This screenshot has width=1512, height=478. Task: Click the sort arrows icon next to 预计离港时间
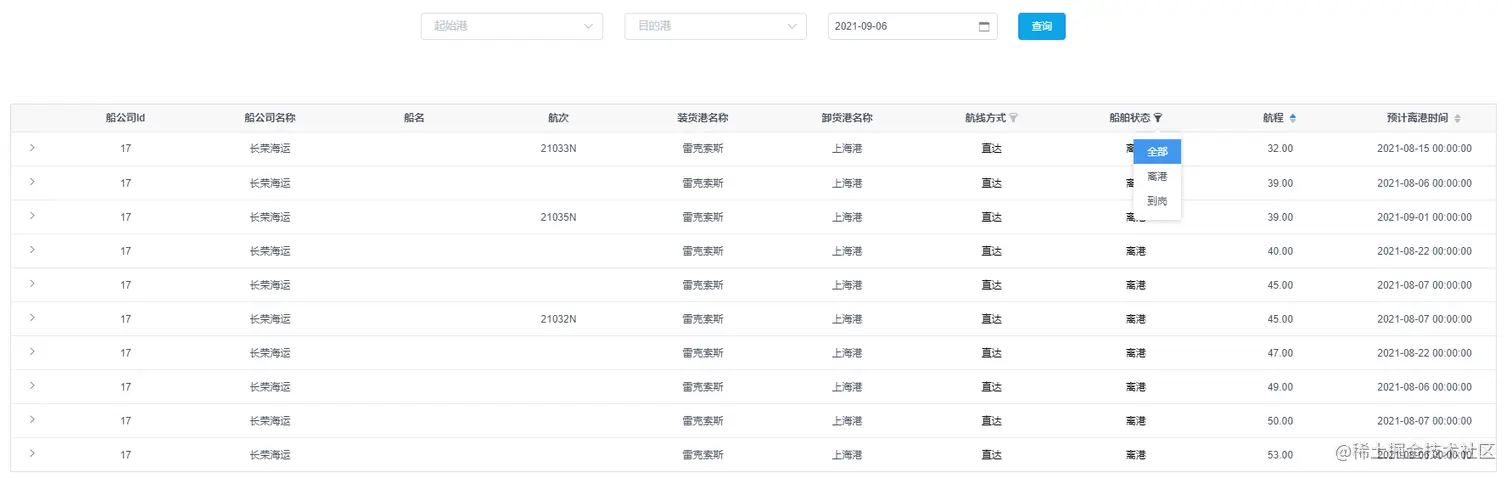pos(1457,118)
